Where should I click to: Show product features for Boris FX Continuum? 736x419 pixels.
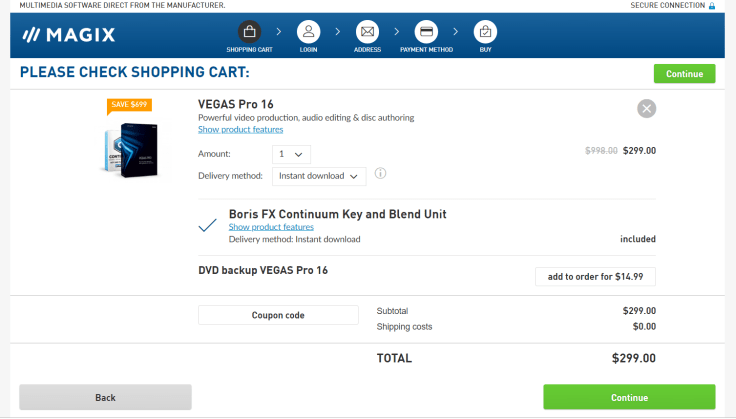(x=271, y=227)
